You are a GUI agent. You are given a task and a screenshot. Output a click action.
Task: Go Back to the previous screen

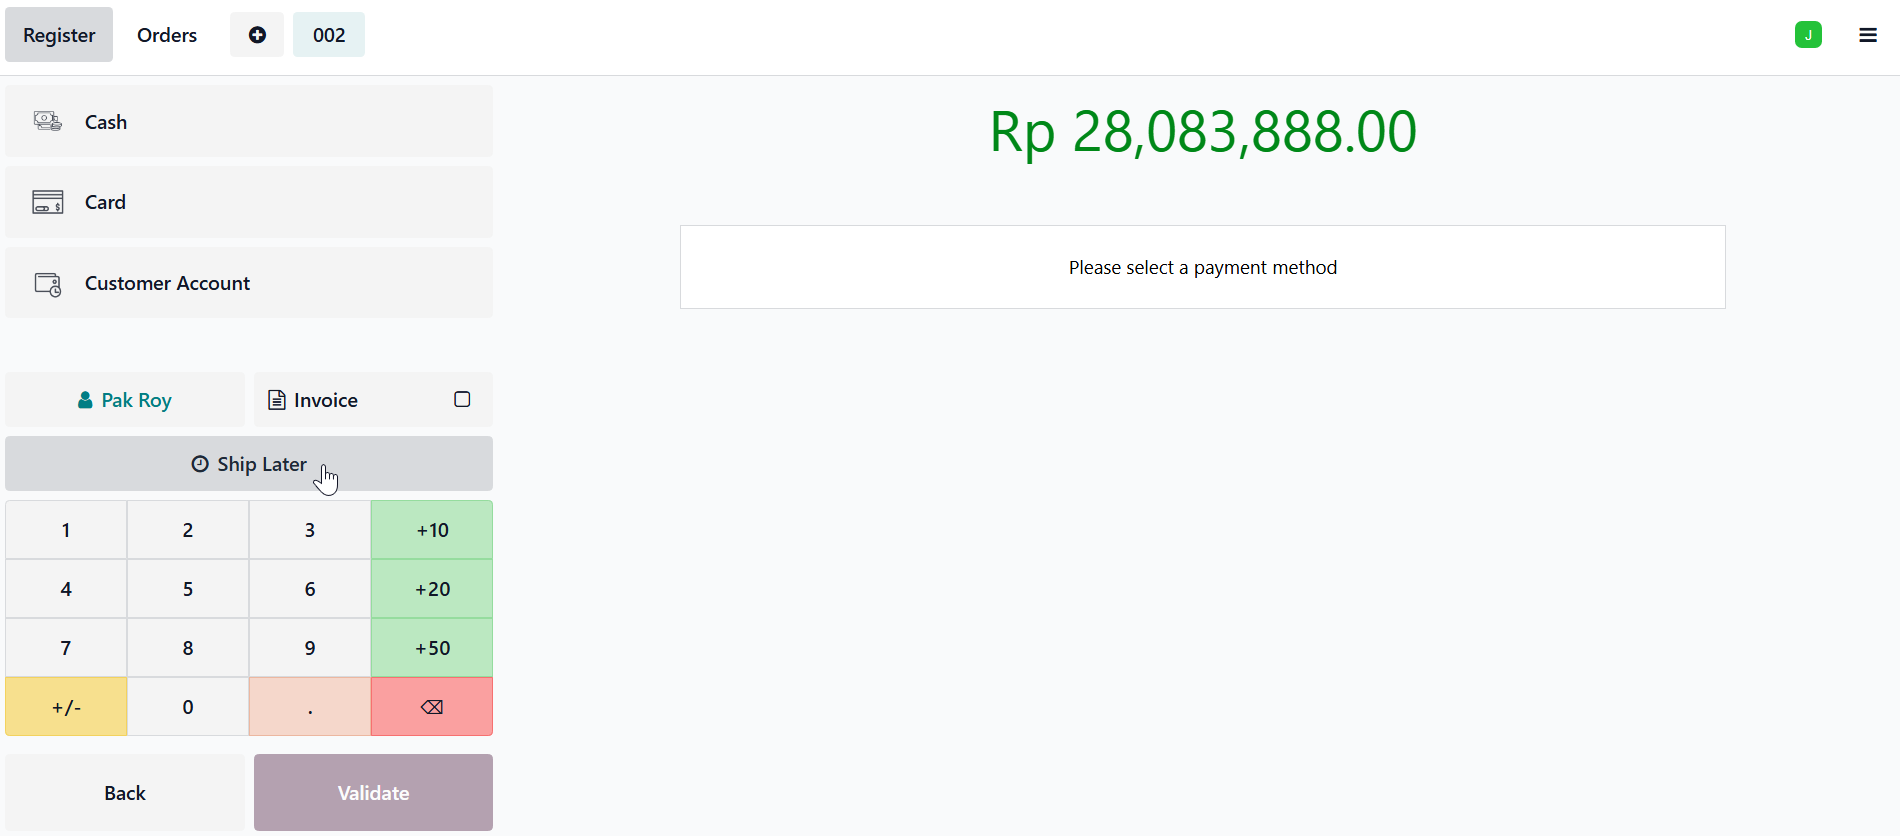(125, 793)
